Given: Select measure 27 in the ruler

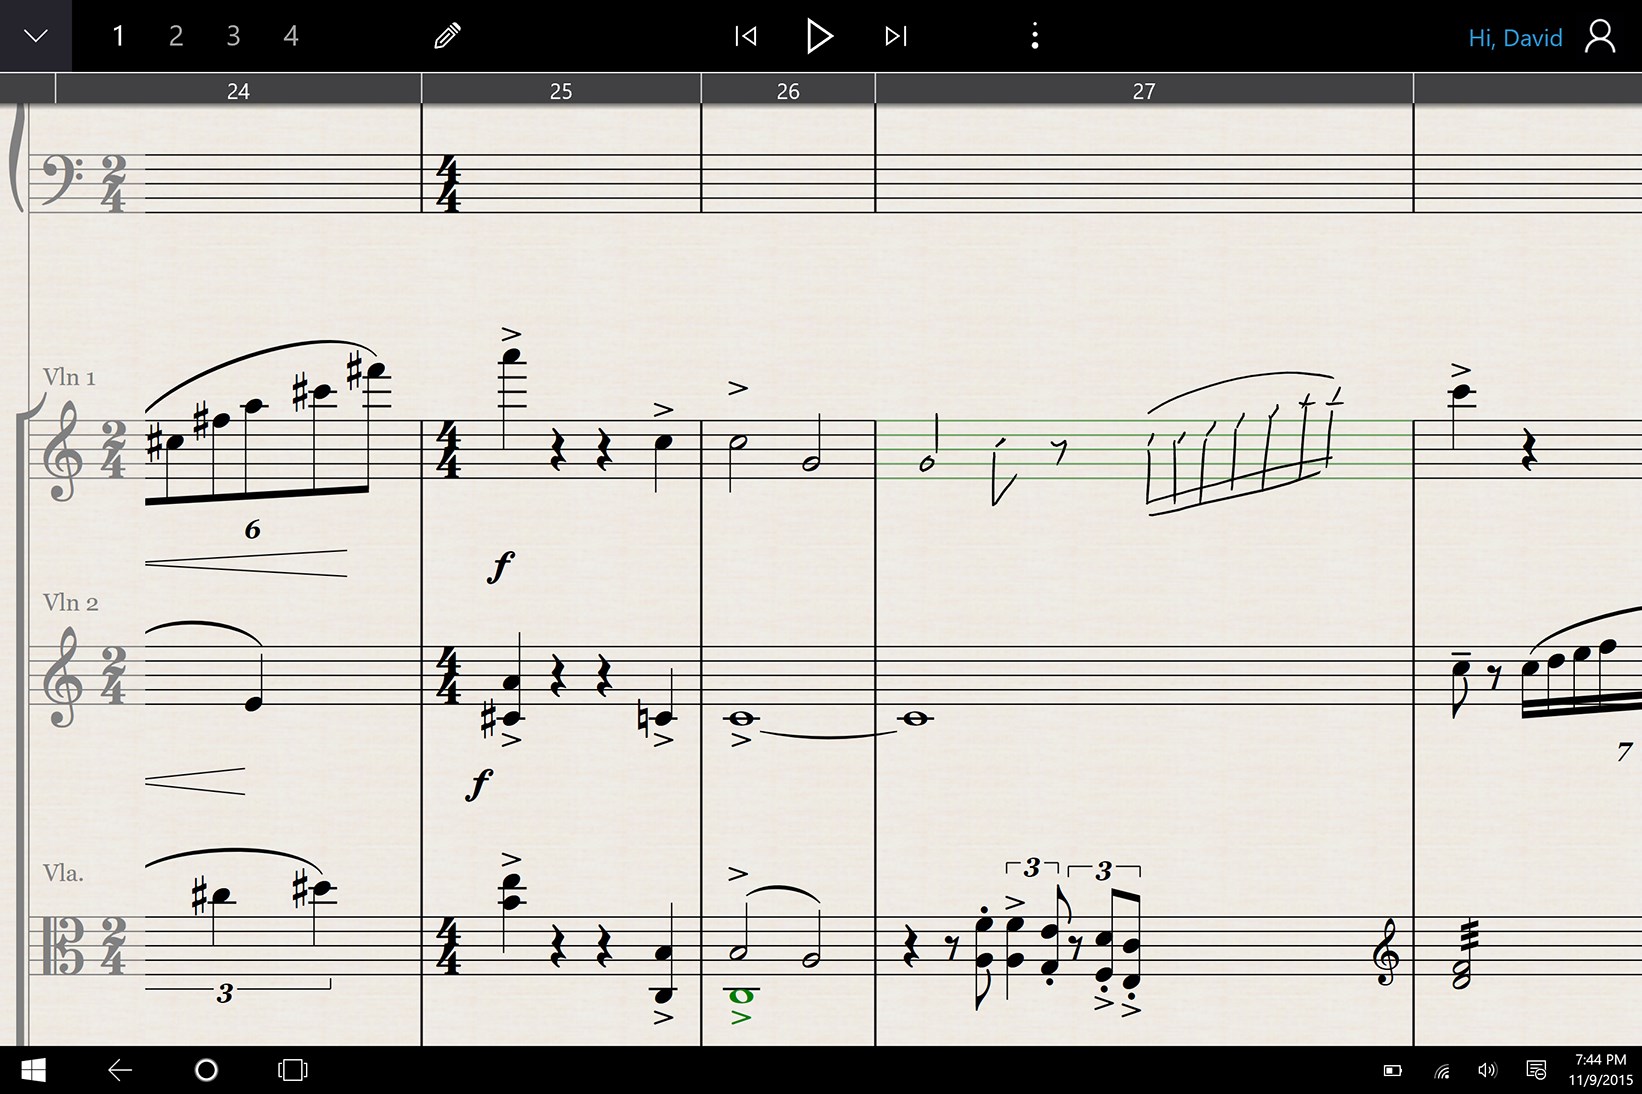Looking at the screenshot, I should [1144, 90].
